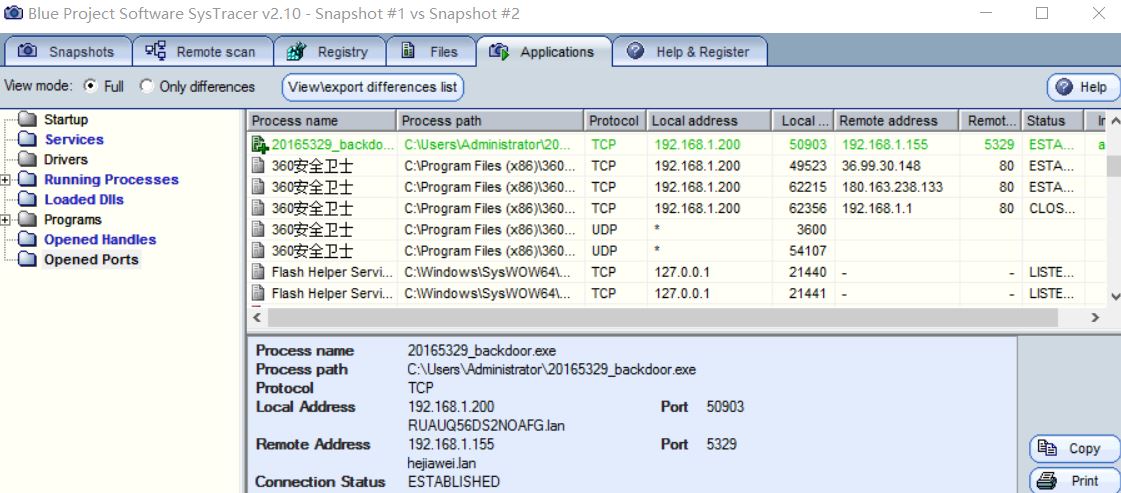This screenshot has height=493, width=1121.
Task: Click file icon of 360 row with port 54107
Action: click(259, 251)
